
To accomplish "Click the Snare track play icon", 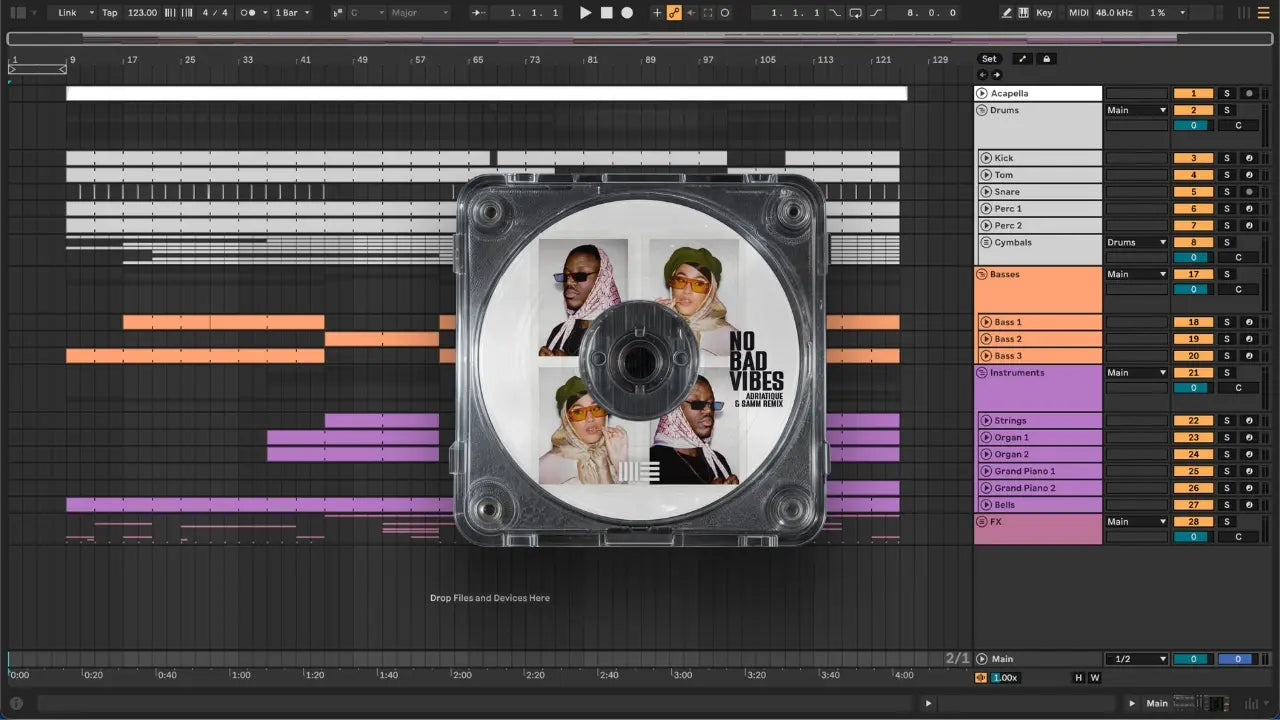I will coord(986,192).
